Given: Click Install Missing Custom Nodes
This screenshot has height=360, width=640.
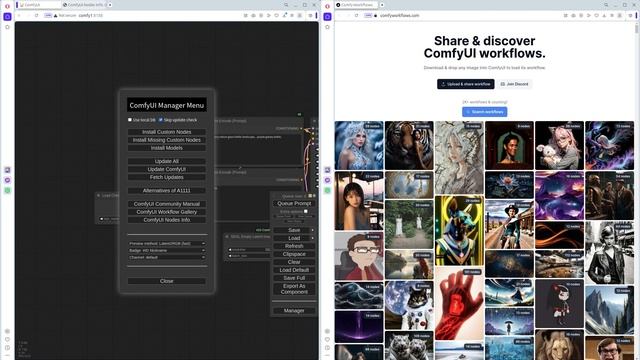Looking at the screenshot, I should [167, 140].
